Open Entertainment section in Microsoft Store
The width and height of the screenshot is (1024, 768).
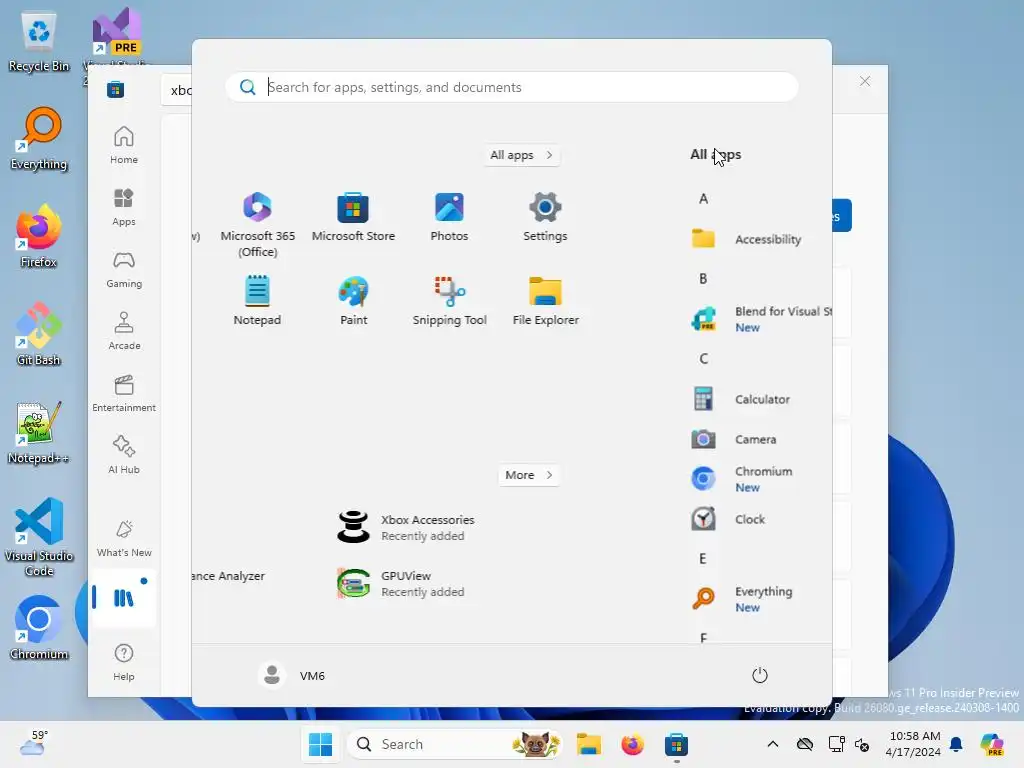pyautogui.click(x=124, y=394)
